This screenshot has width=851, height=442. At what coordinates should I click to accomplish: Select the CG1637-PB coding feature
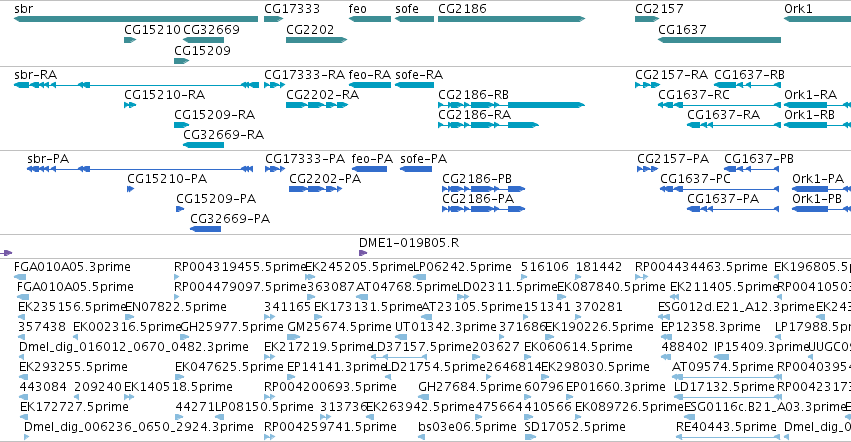(x=752, y=169)
